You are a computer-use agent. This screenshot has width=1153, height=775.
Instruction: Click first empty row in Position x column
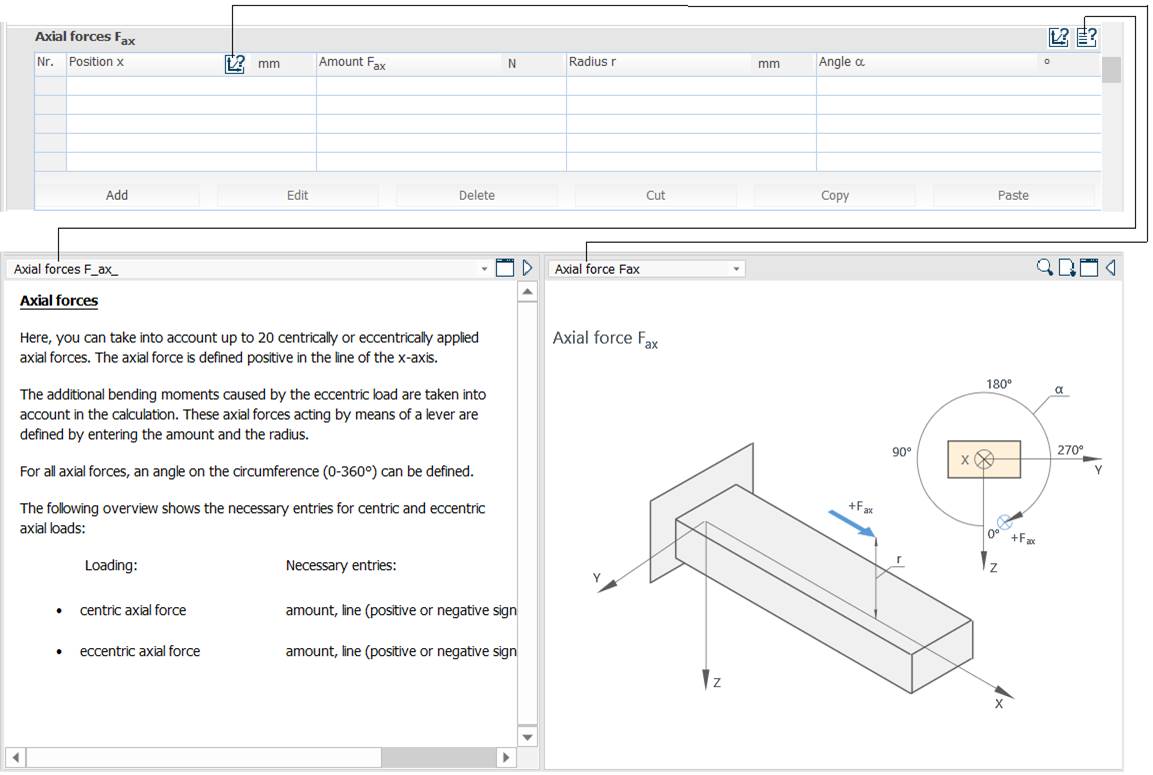(x=191, y=85)
